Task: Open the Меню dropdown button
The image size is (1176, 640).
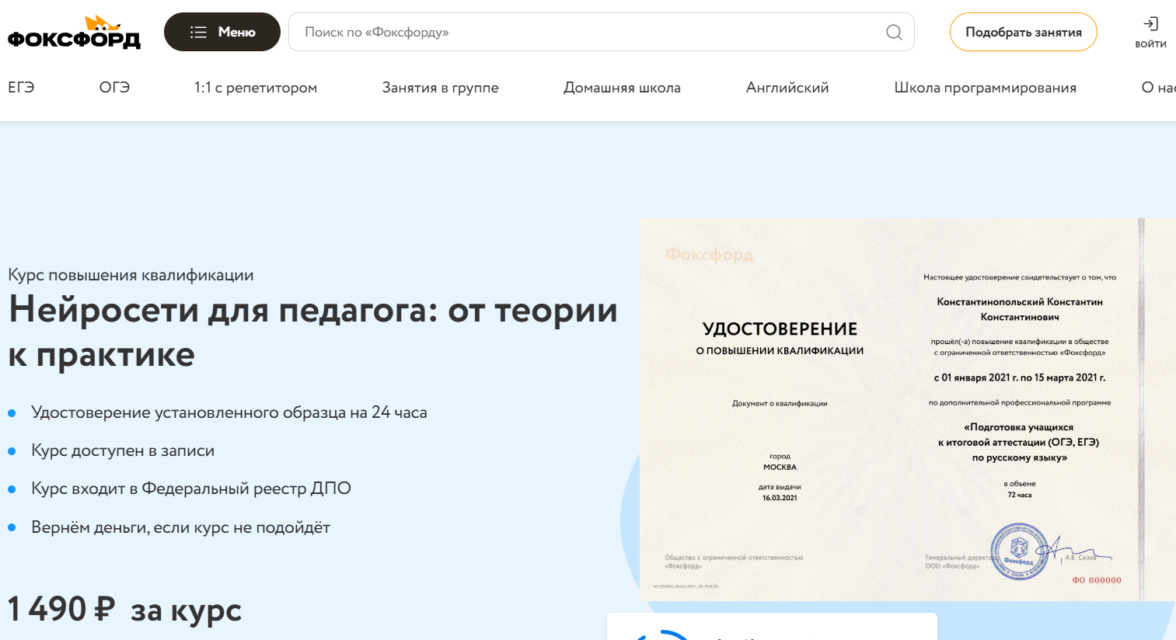Action: point(222,32)
